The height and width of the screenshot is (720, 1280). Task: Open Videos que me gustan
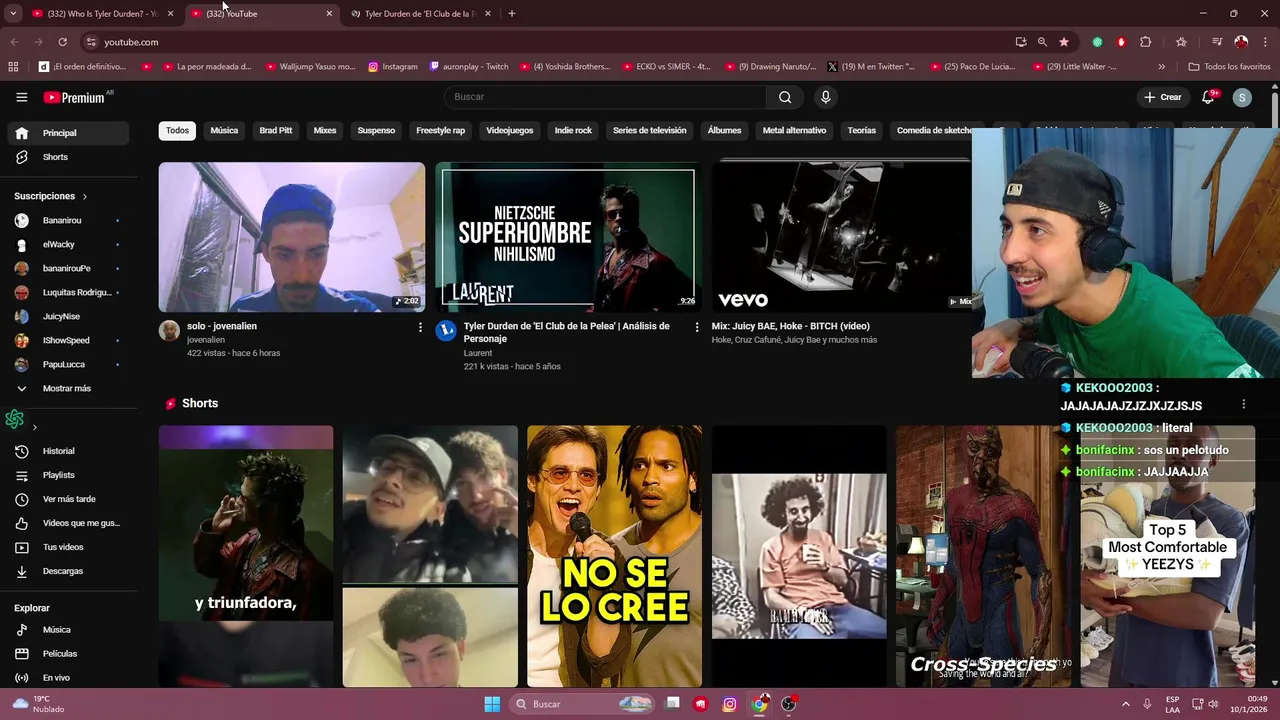[68, 523]
